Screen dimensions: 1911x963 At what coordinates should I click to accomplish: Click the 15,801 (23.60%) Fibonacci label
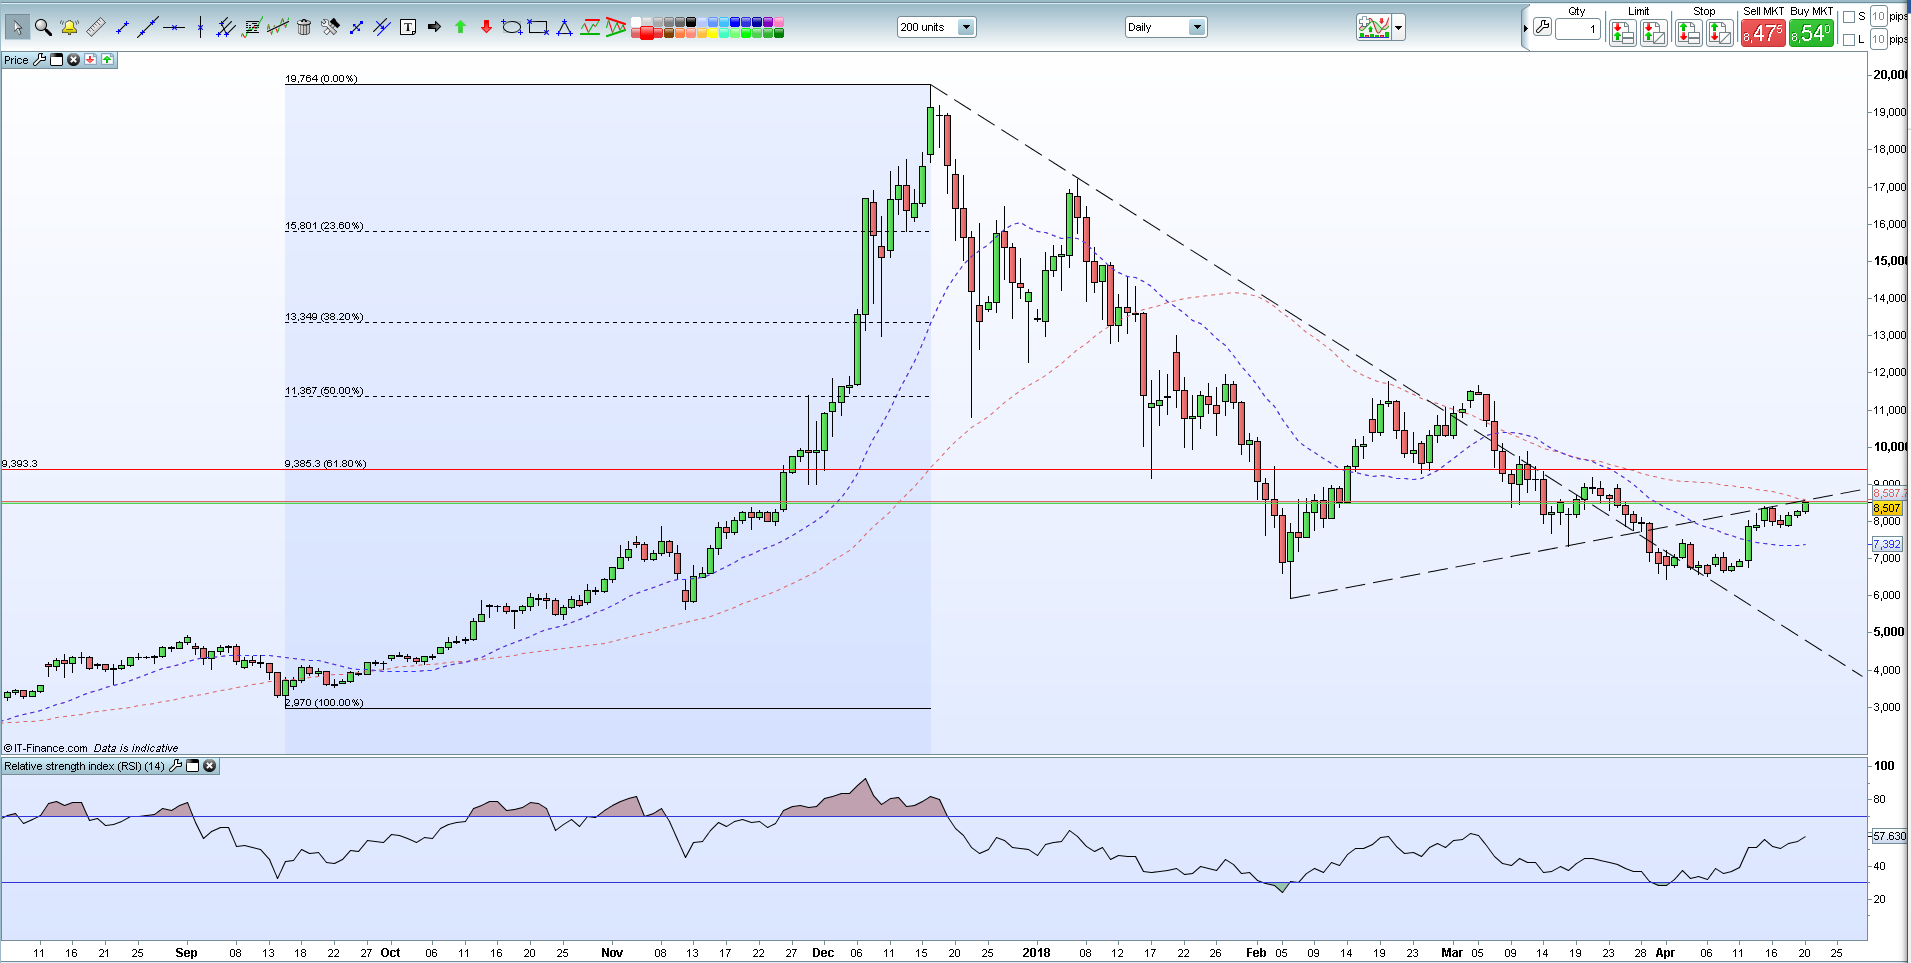pyautogui.click(x=324, y=226)
